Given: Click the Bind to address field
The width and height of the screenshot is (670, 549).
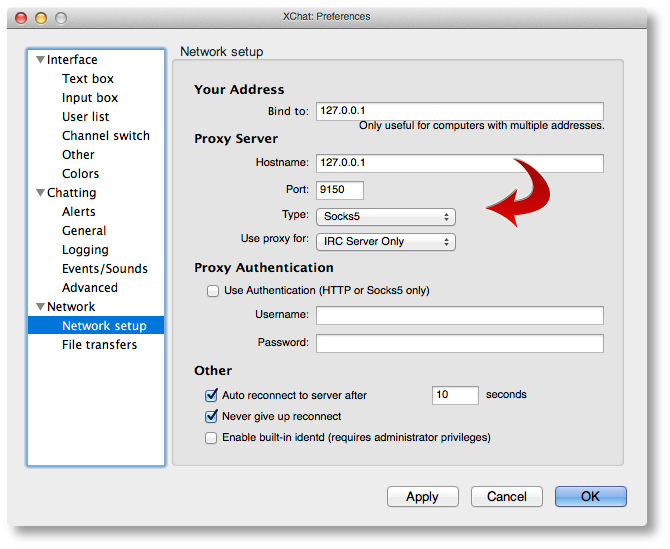Looking at the screenshot, I should tap(460, 111).
